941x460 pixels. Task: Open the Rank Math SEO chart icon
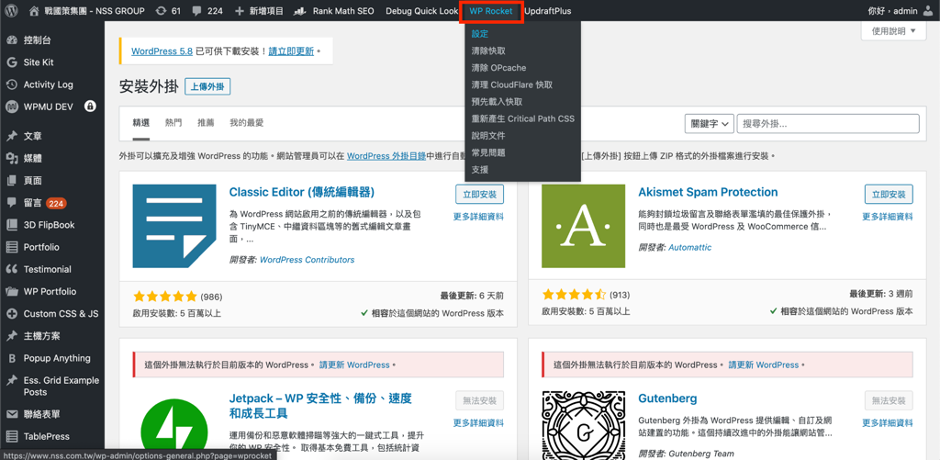(301, 11)
